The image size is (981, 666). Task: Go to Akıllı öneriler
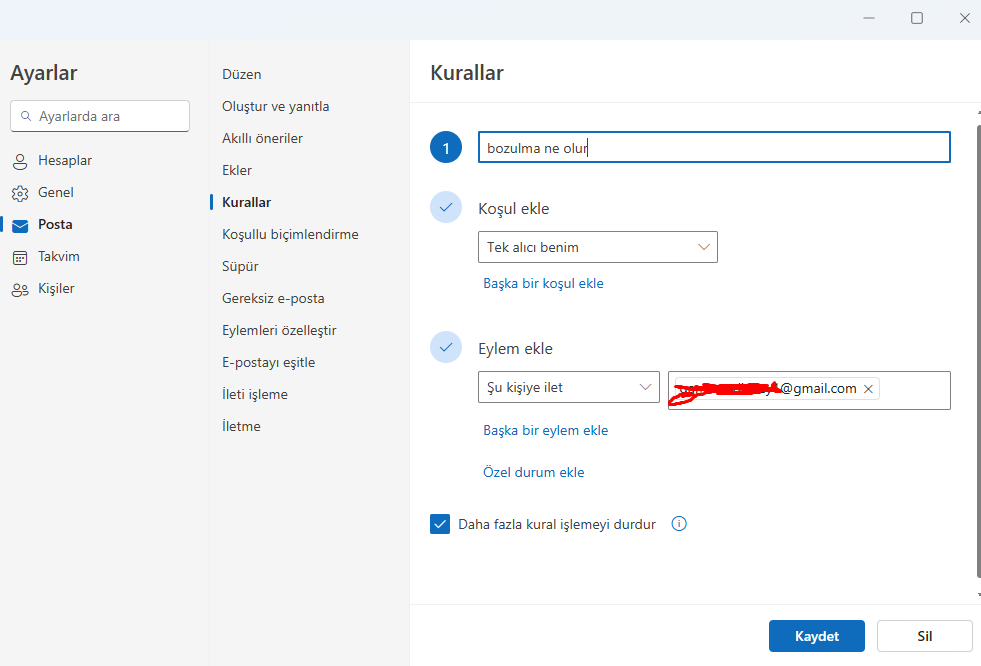click(262, 138)
